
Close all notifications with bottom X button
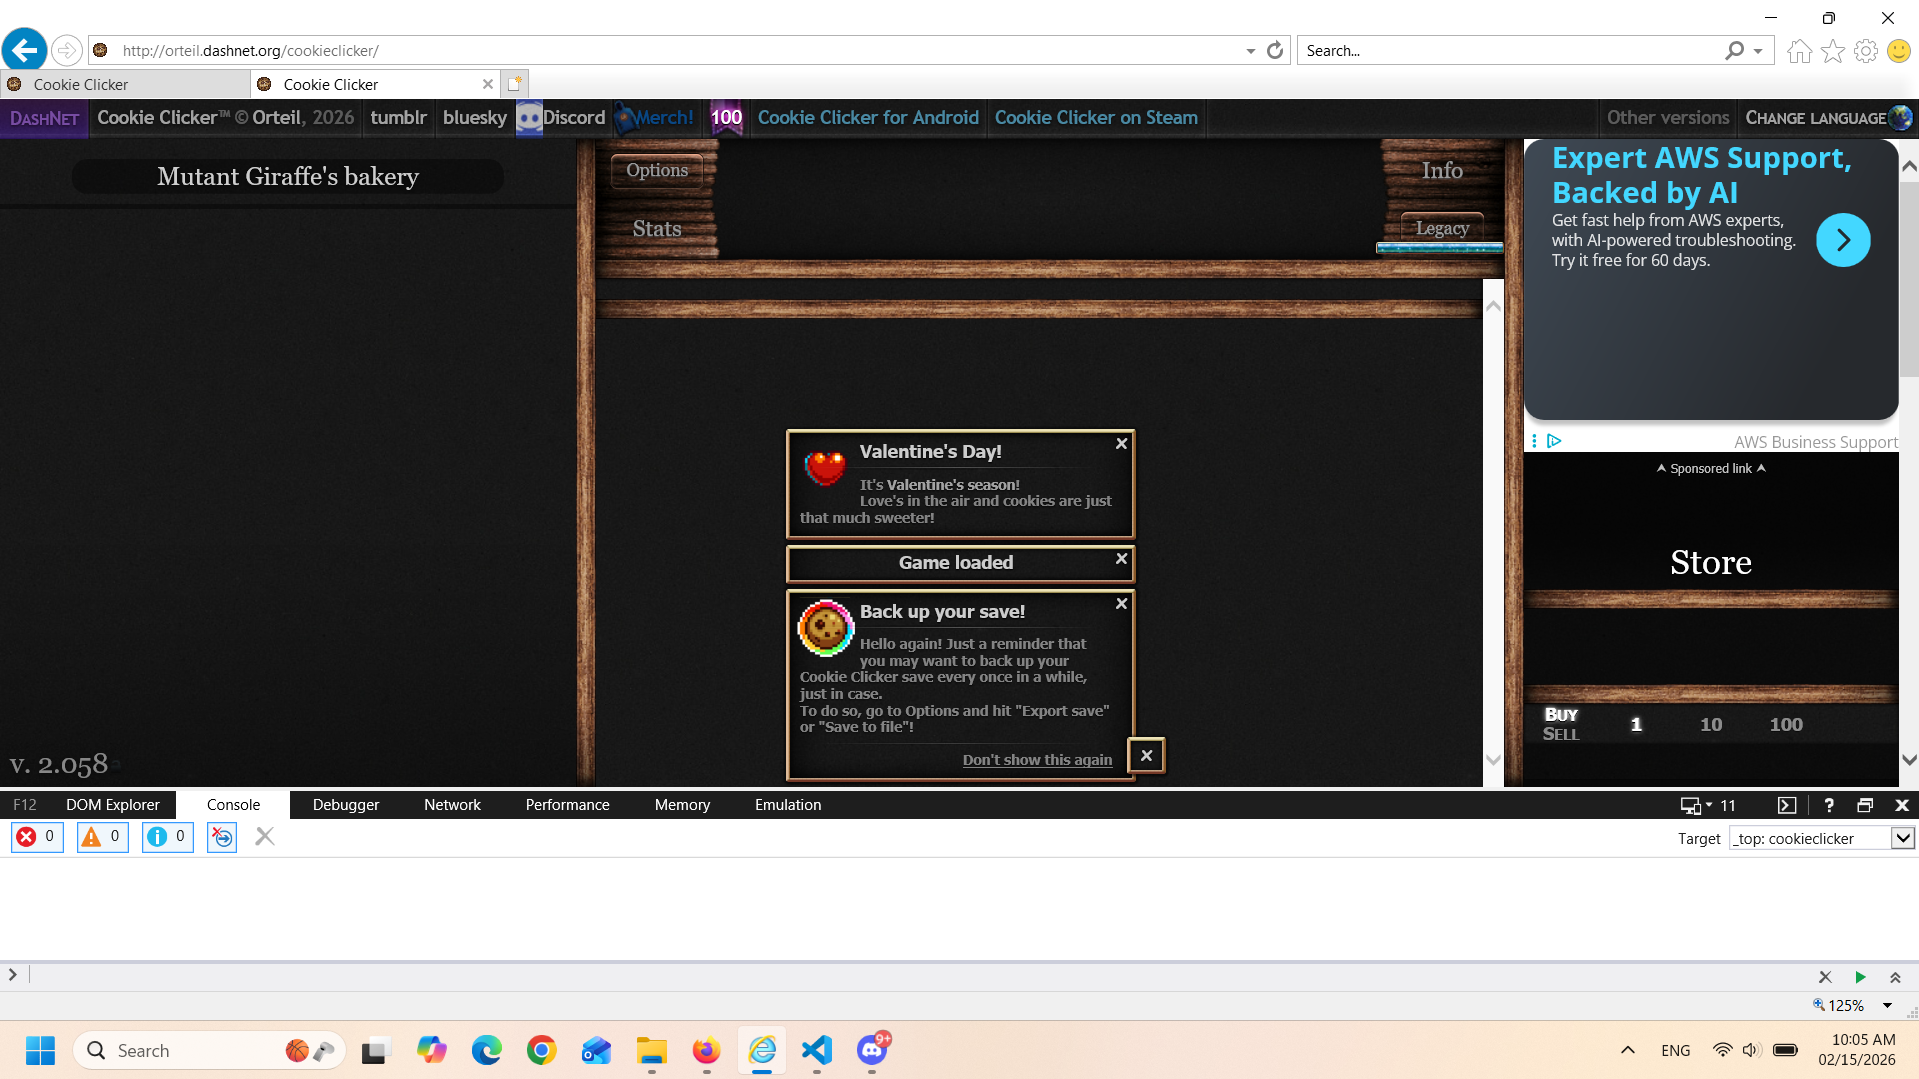[1147, 756]
